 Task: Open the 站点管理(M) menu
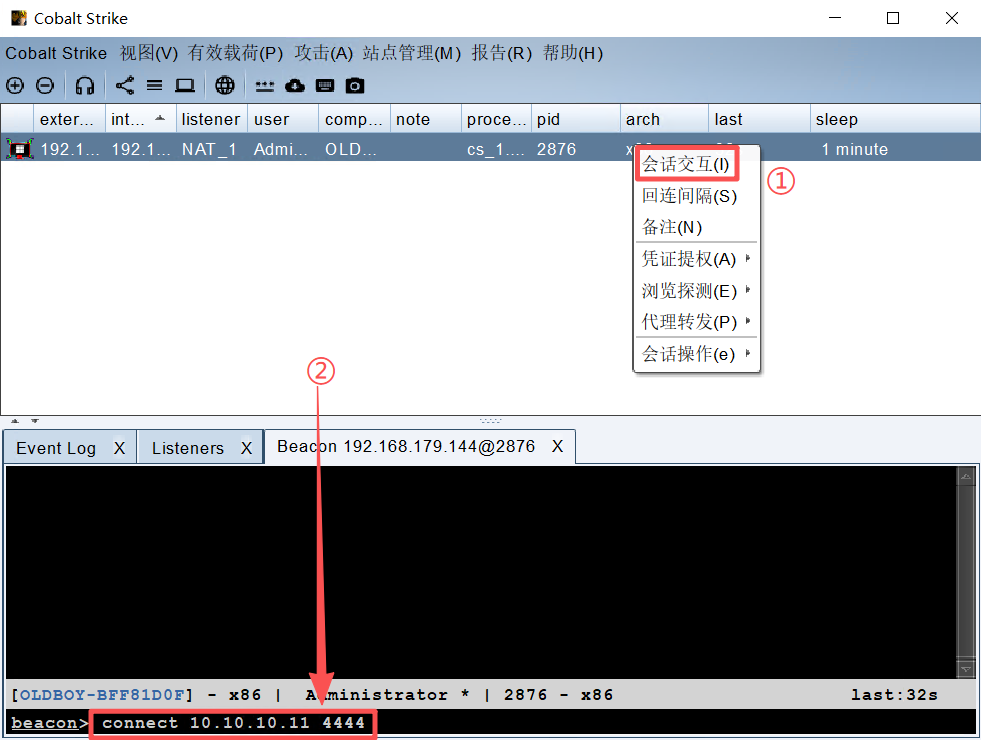pos(412,53)
